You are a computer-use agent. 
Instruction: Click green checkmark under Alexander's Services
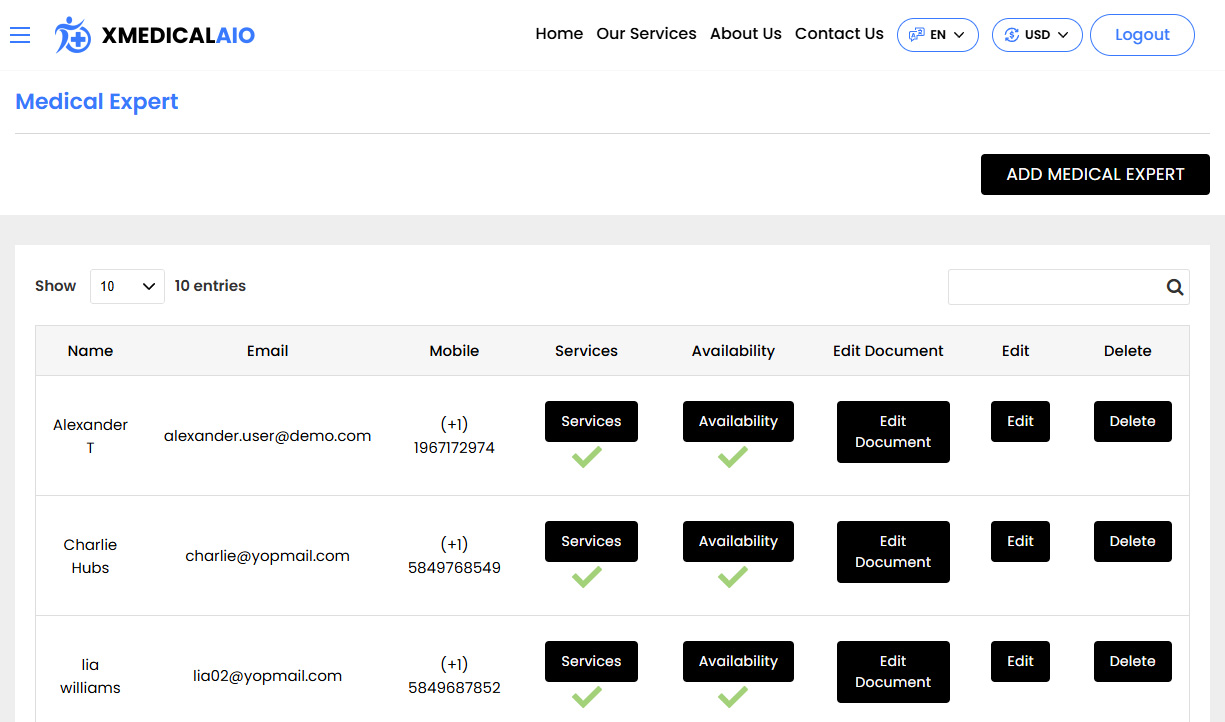point(586,457)
